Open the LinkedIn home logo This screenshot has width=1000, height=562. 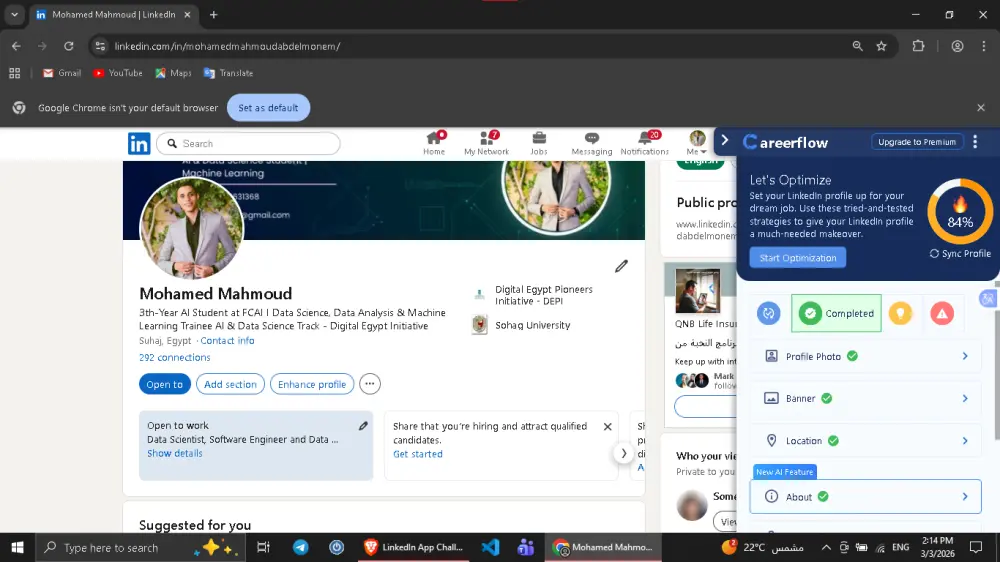138,144
